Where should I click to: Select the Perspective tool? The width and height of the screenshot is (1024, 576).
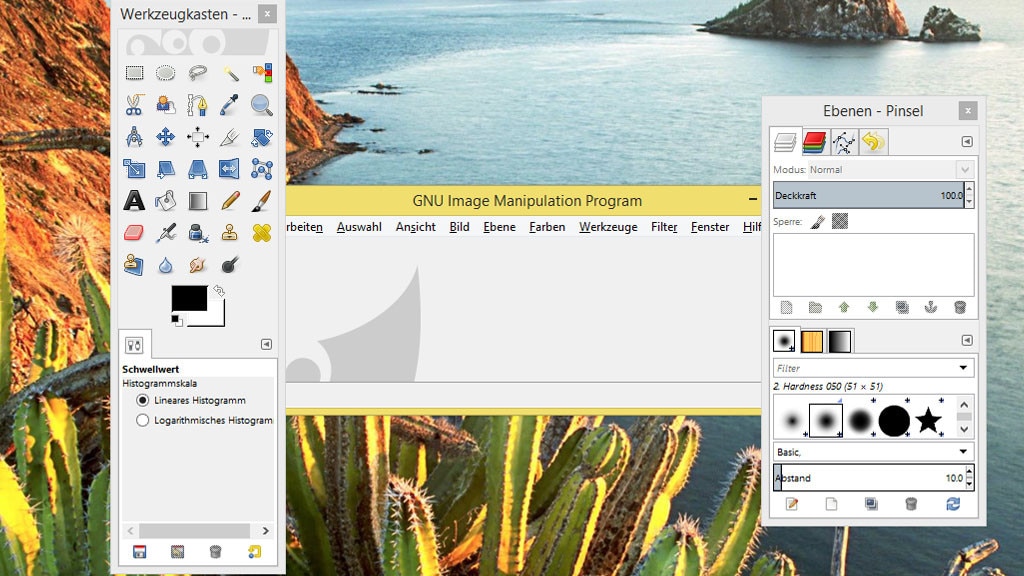tap(197, 168)
